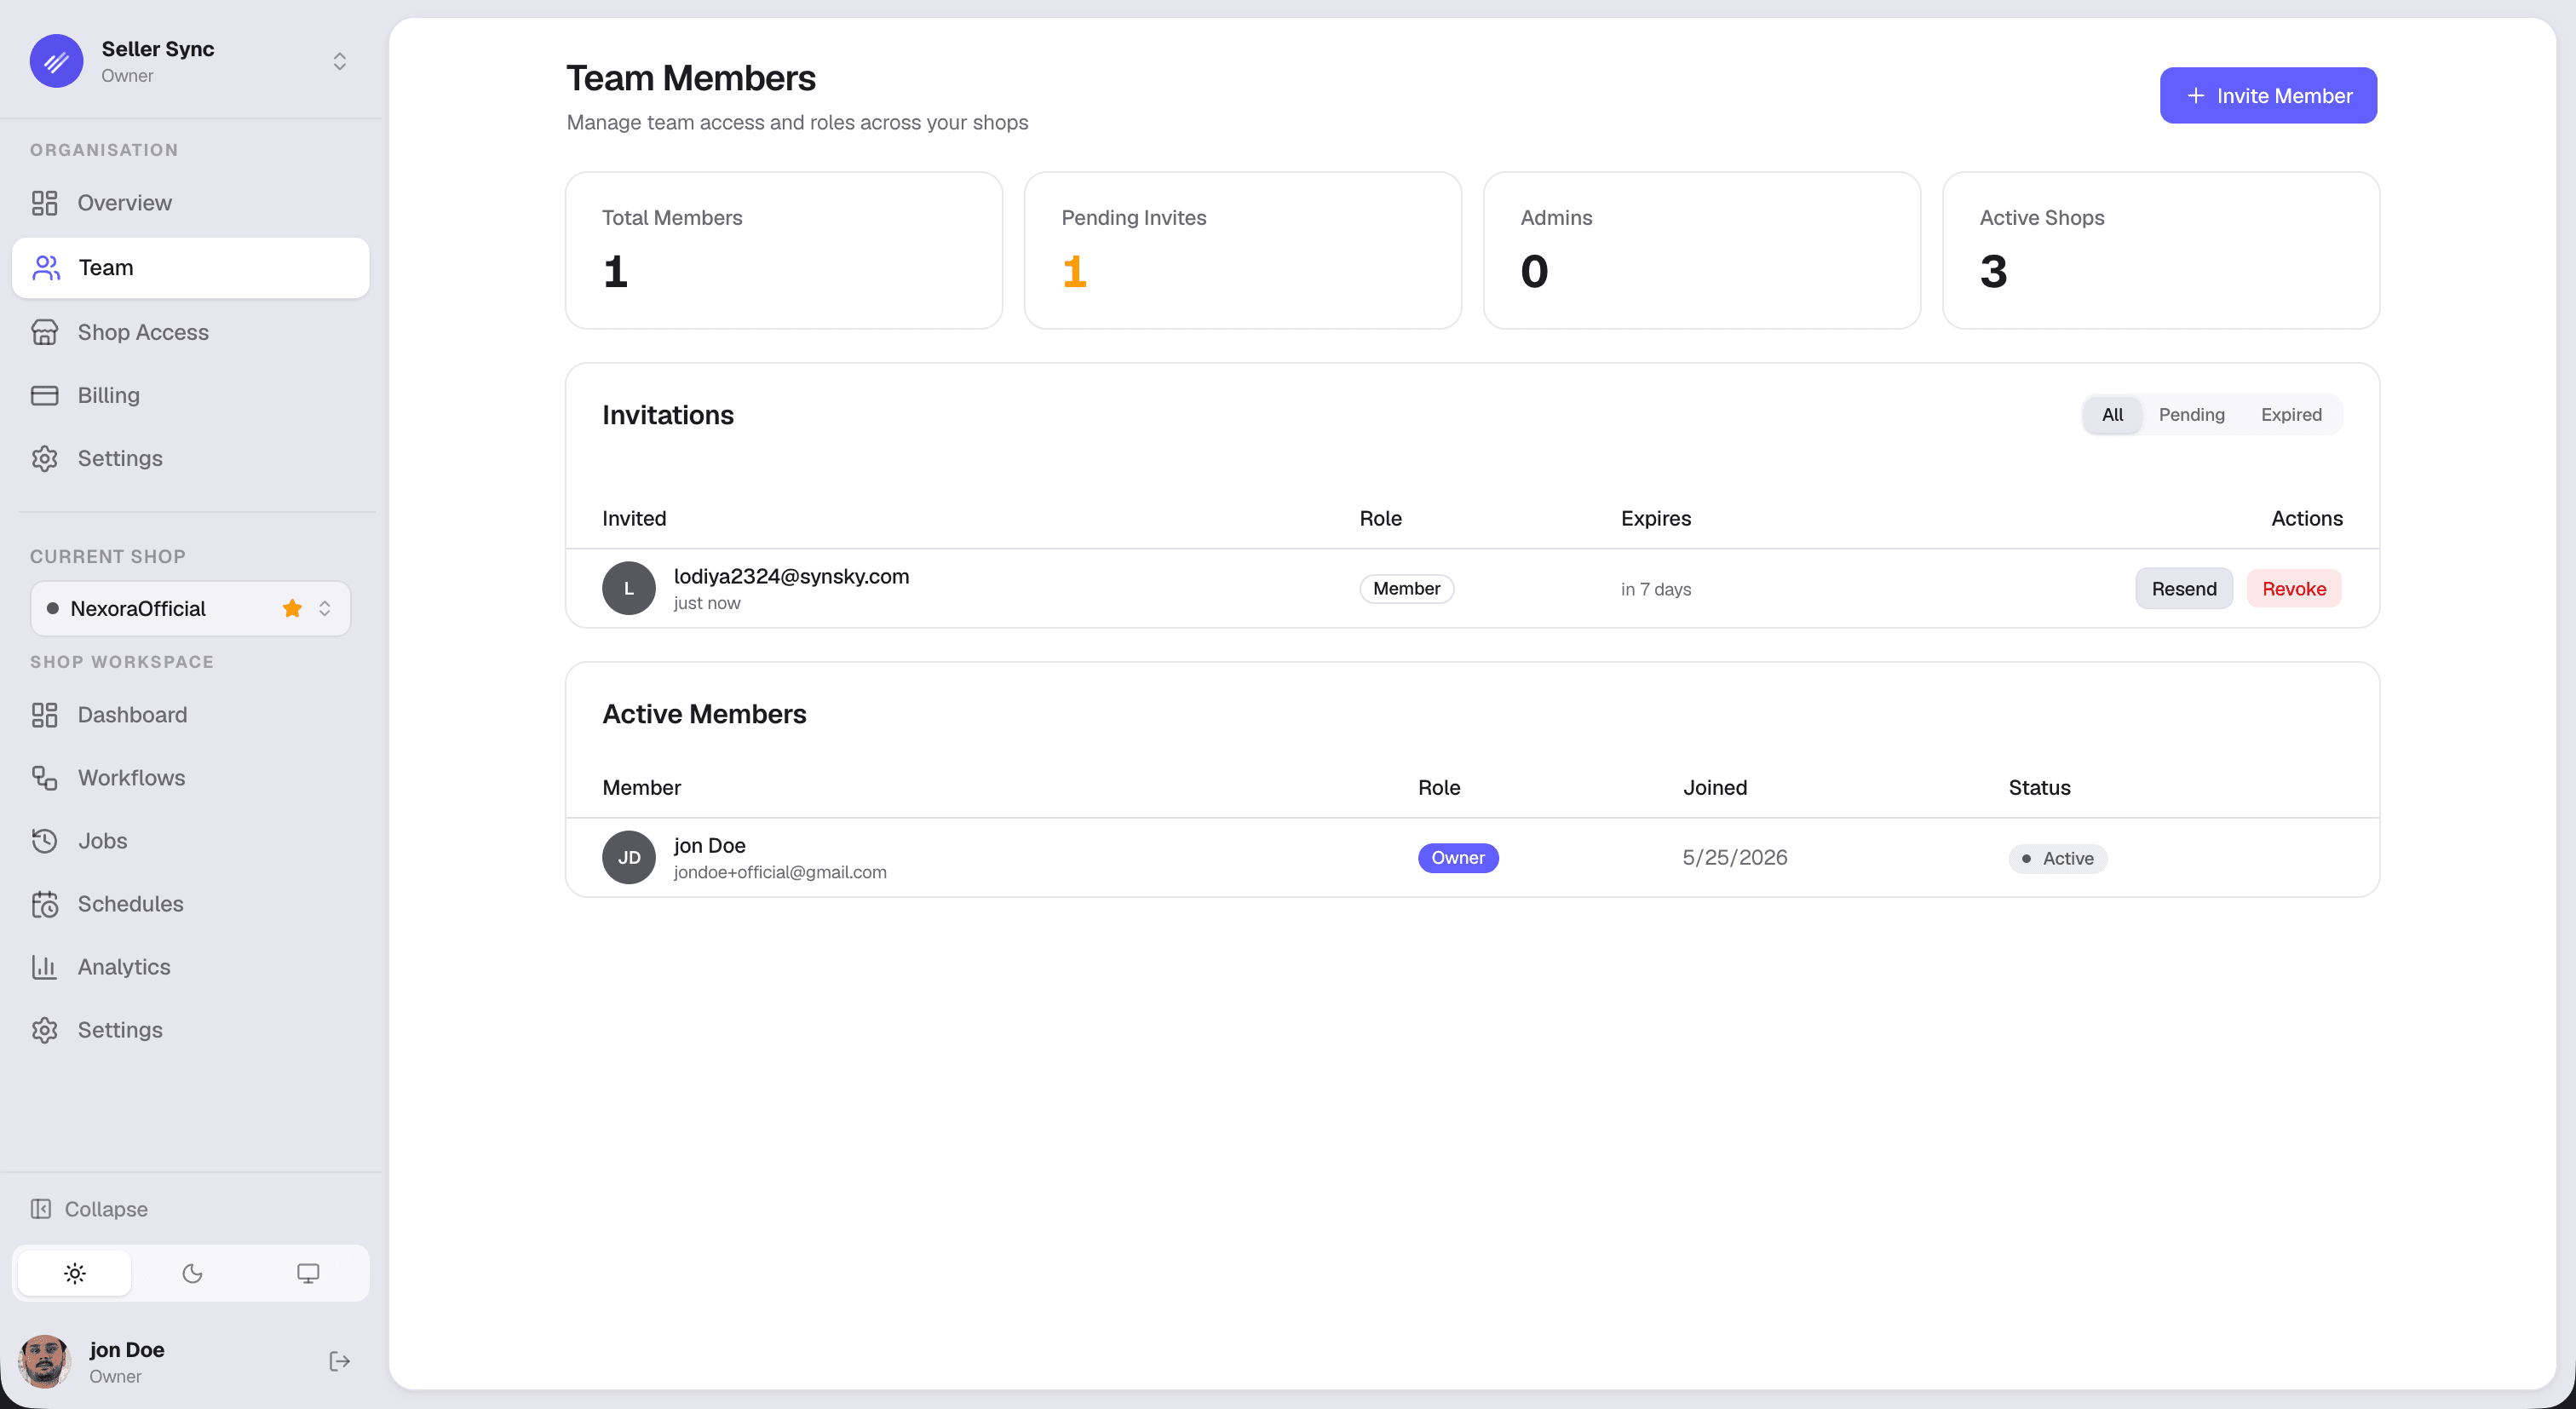The image size is (2576, 1409).
Task: Click the Analytics bar chart icon
Action: click(44, 967)
